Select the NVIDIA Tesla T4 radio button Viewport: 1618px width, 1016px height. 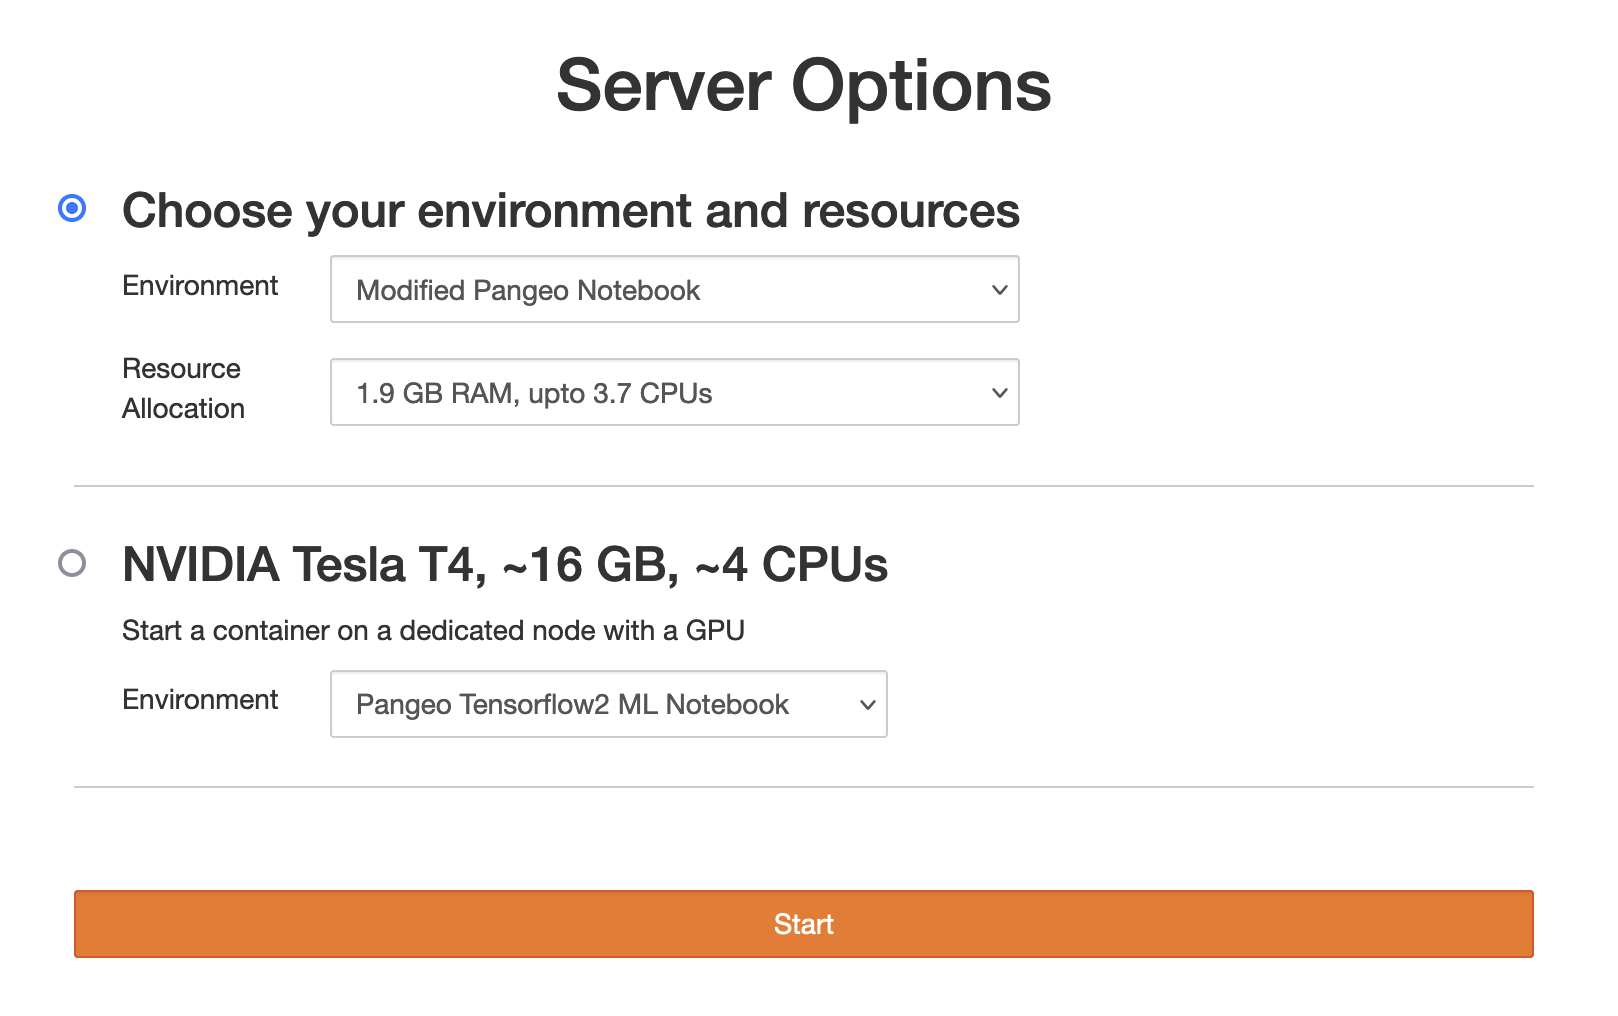(x=72, y=563)
